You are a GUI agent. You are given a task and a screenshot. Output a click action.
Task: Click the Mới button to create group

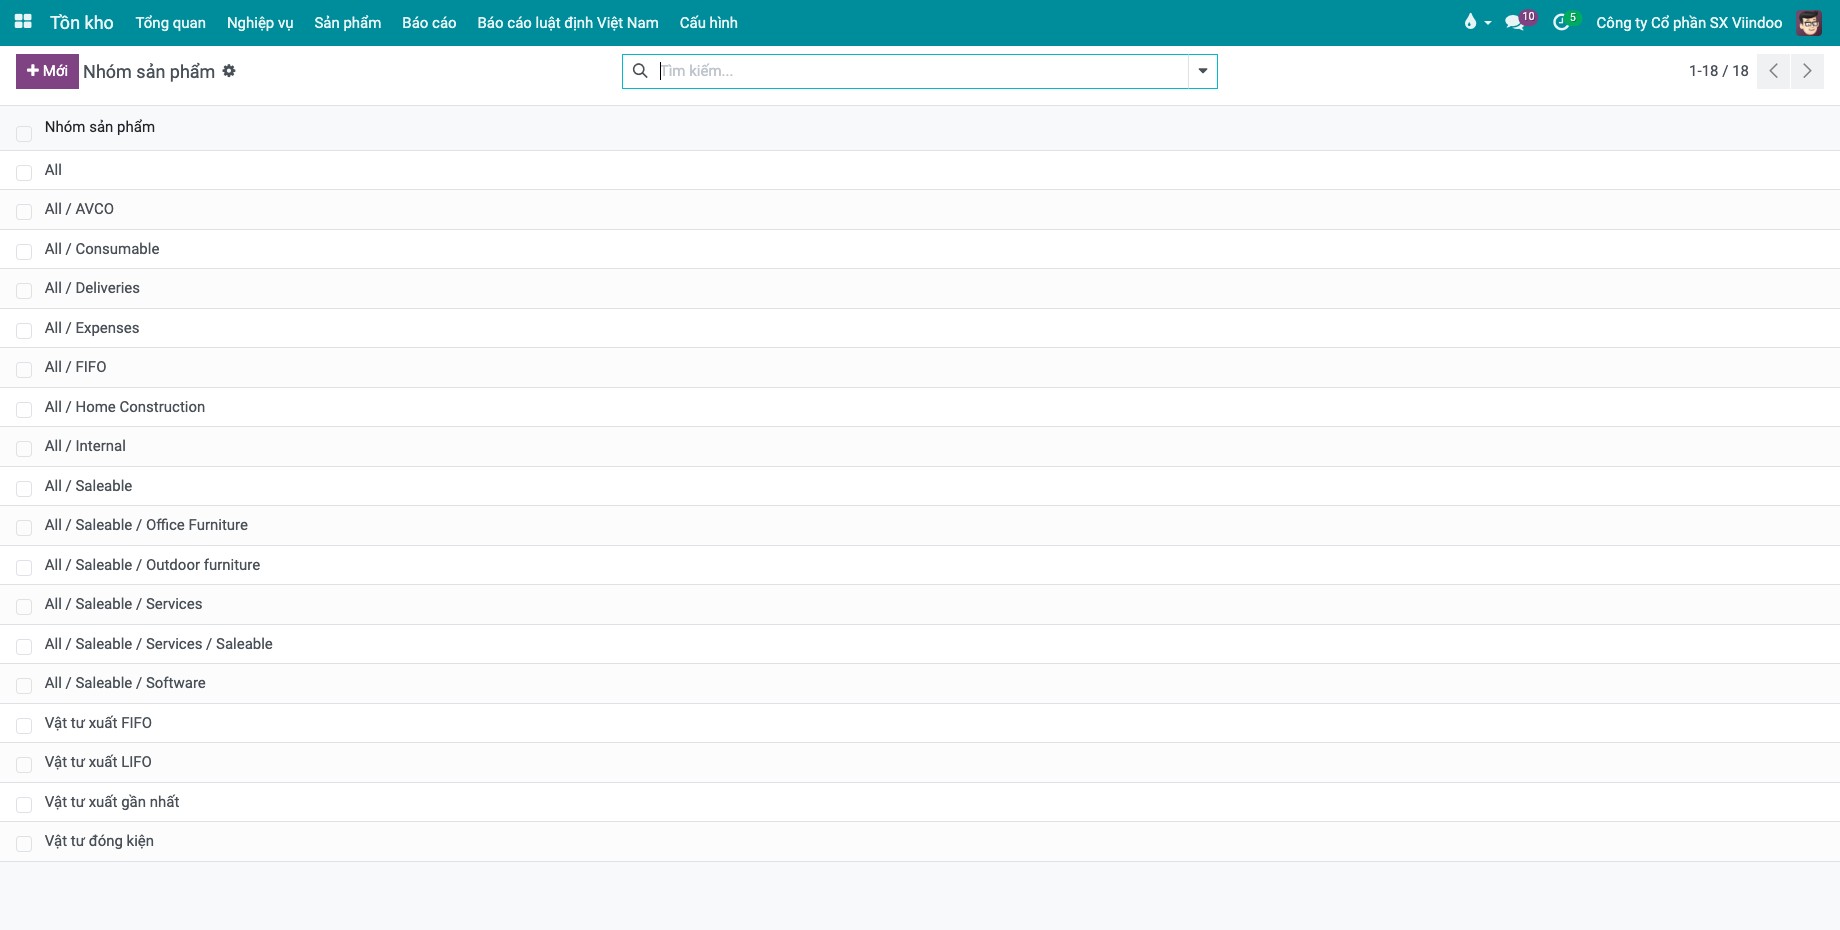coord(47,71)
